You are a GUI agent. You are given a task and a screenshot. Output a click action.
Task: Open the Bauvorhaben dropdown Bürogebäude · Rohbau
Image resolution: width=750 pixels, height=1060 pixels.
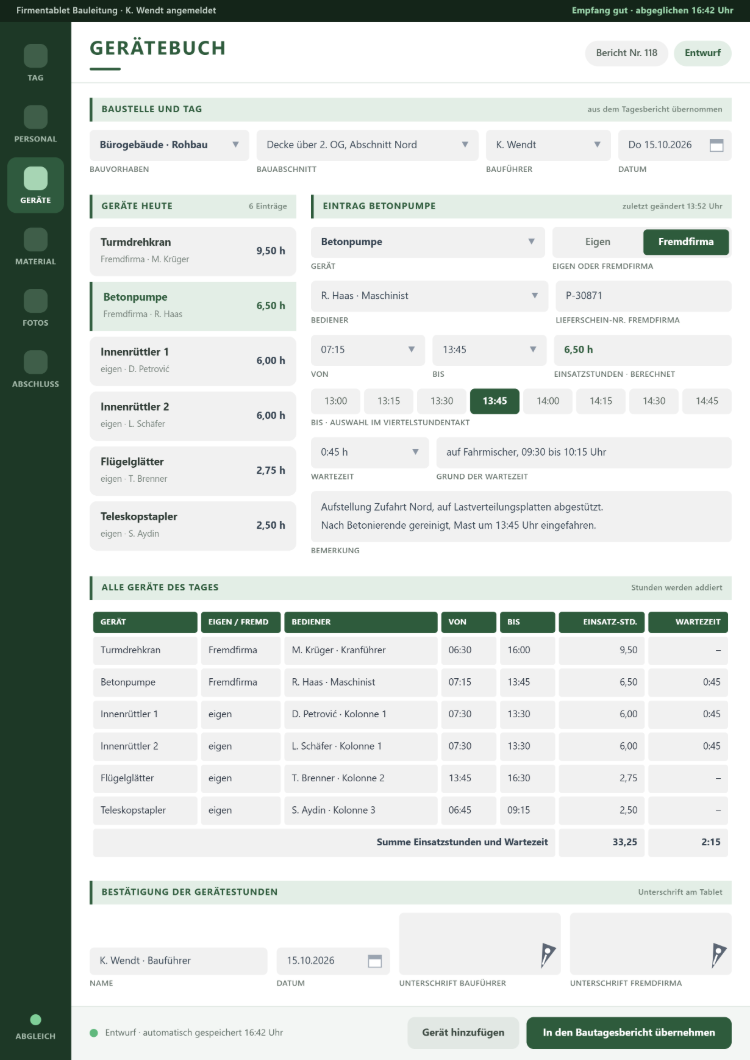pyautogui.click(x=169, y=145)
